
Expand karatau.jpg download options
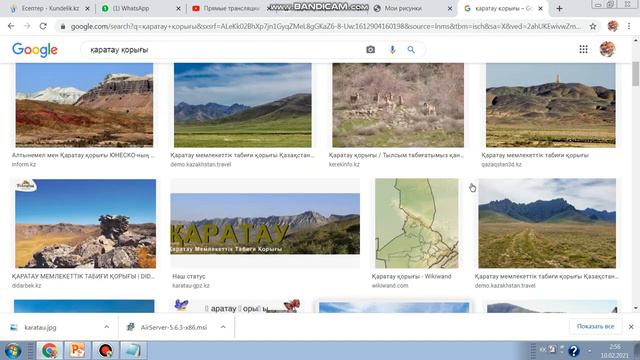click(x=107, y=327)
